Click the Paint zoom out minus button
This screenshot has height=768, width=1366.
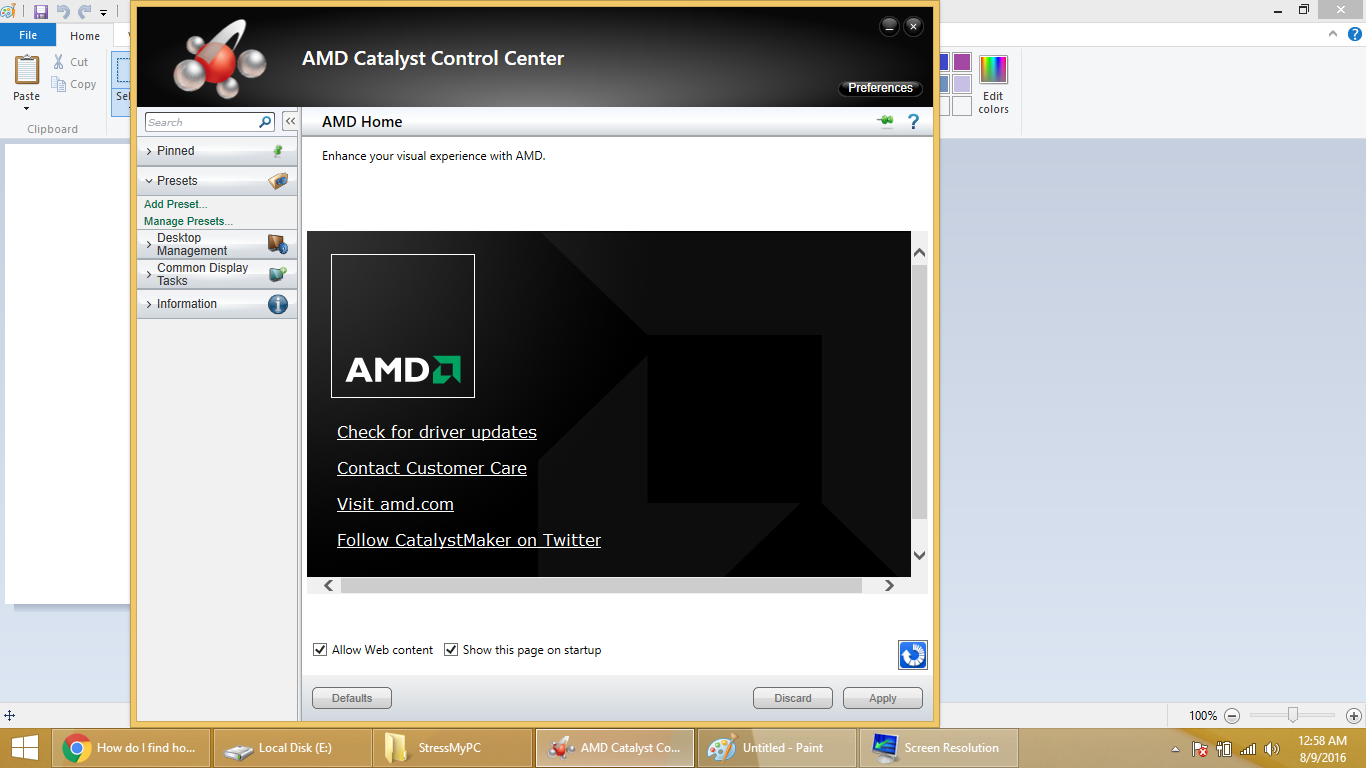pos(1232,716)
